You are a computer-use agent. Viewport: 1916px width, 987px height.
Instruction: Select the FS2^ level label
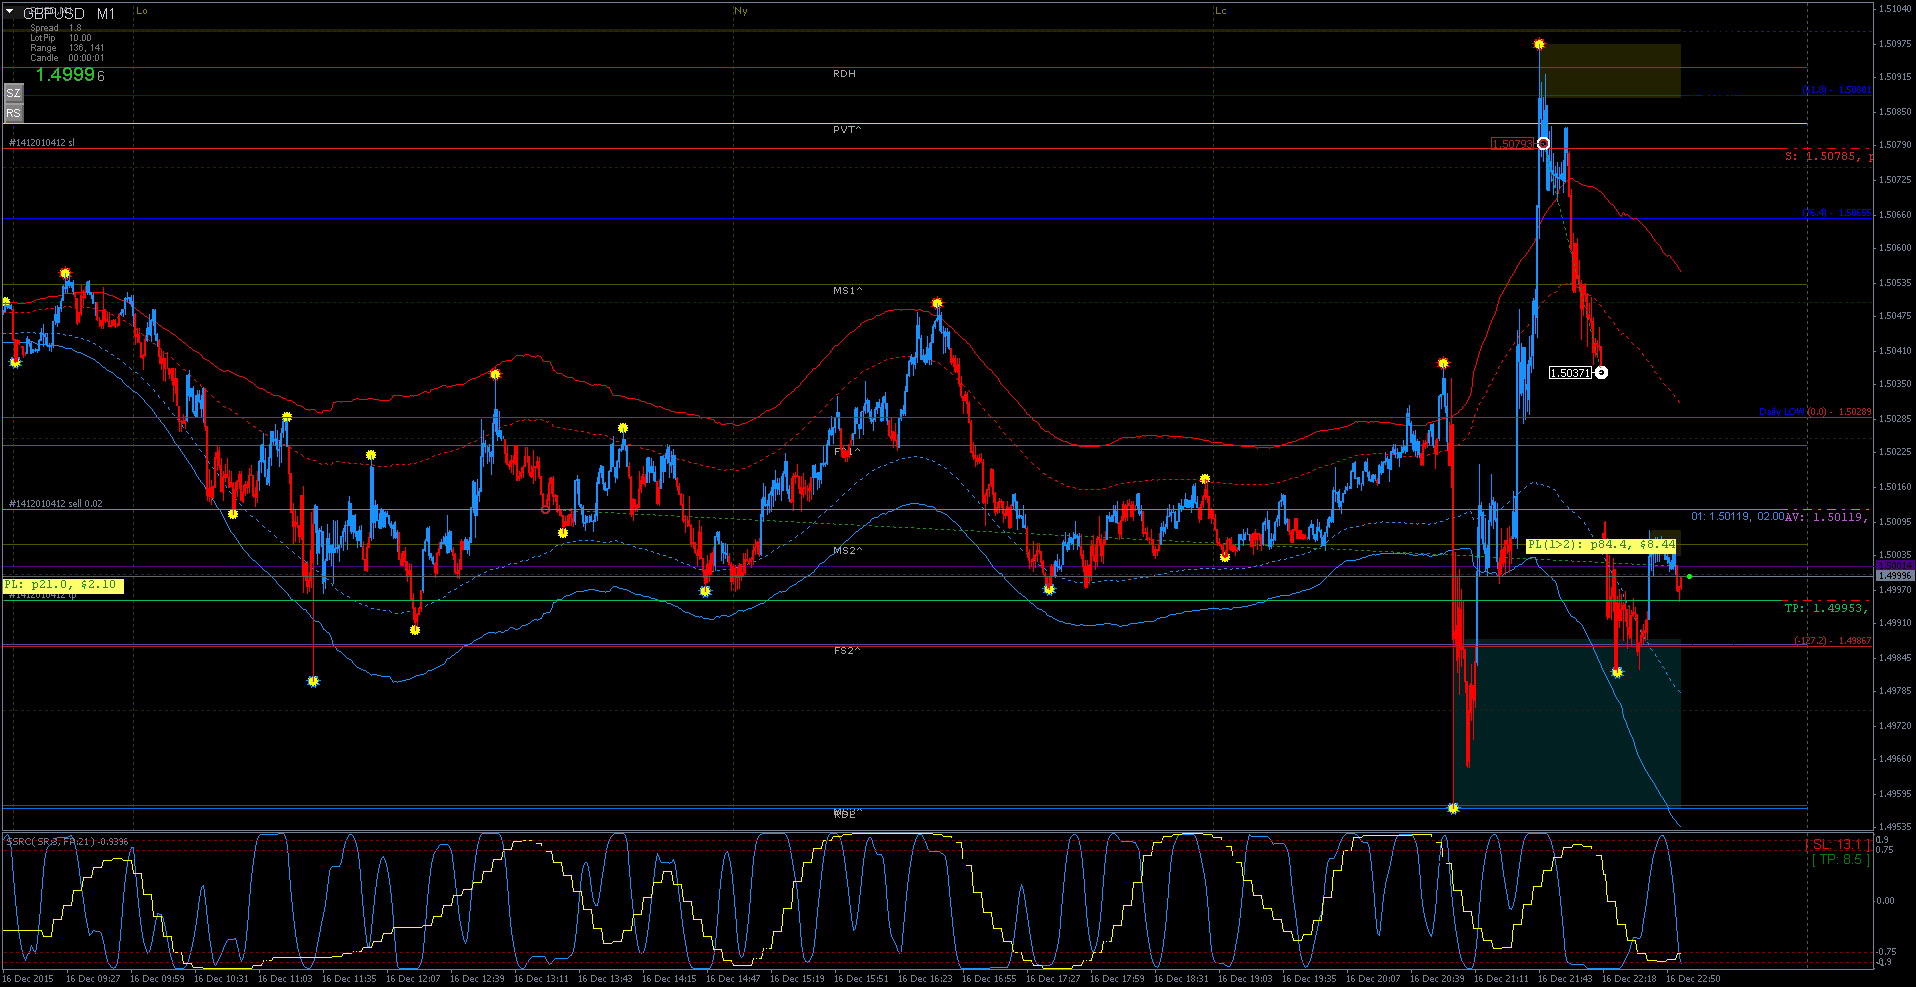(847, 651)
